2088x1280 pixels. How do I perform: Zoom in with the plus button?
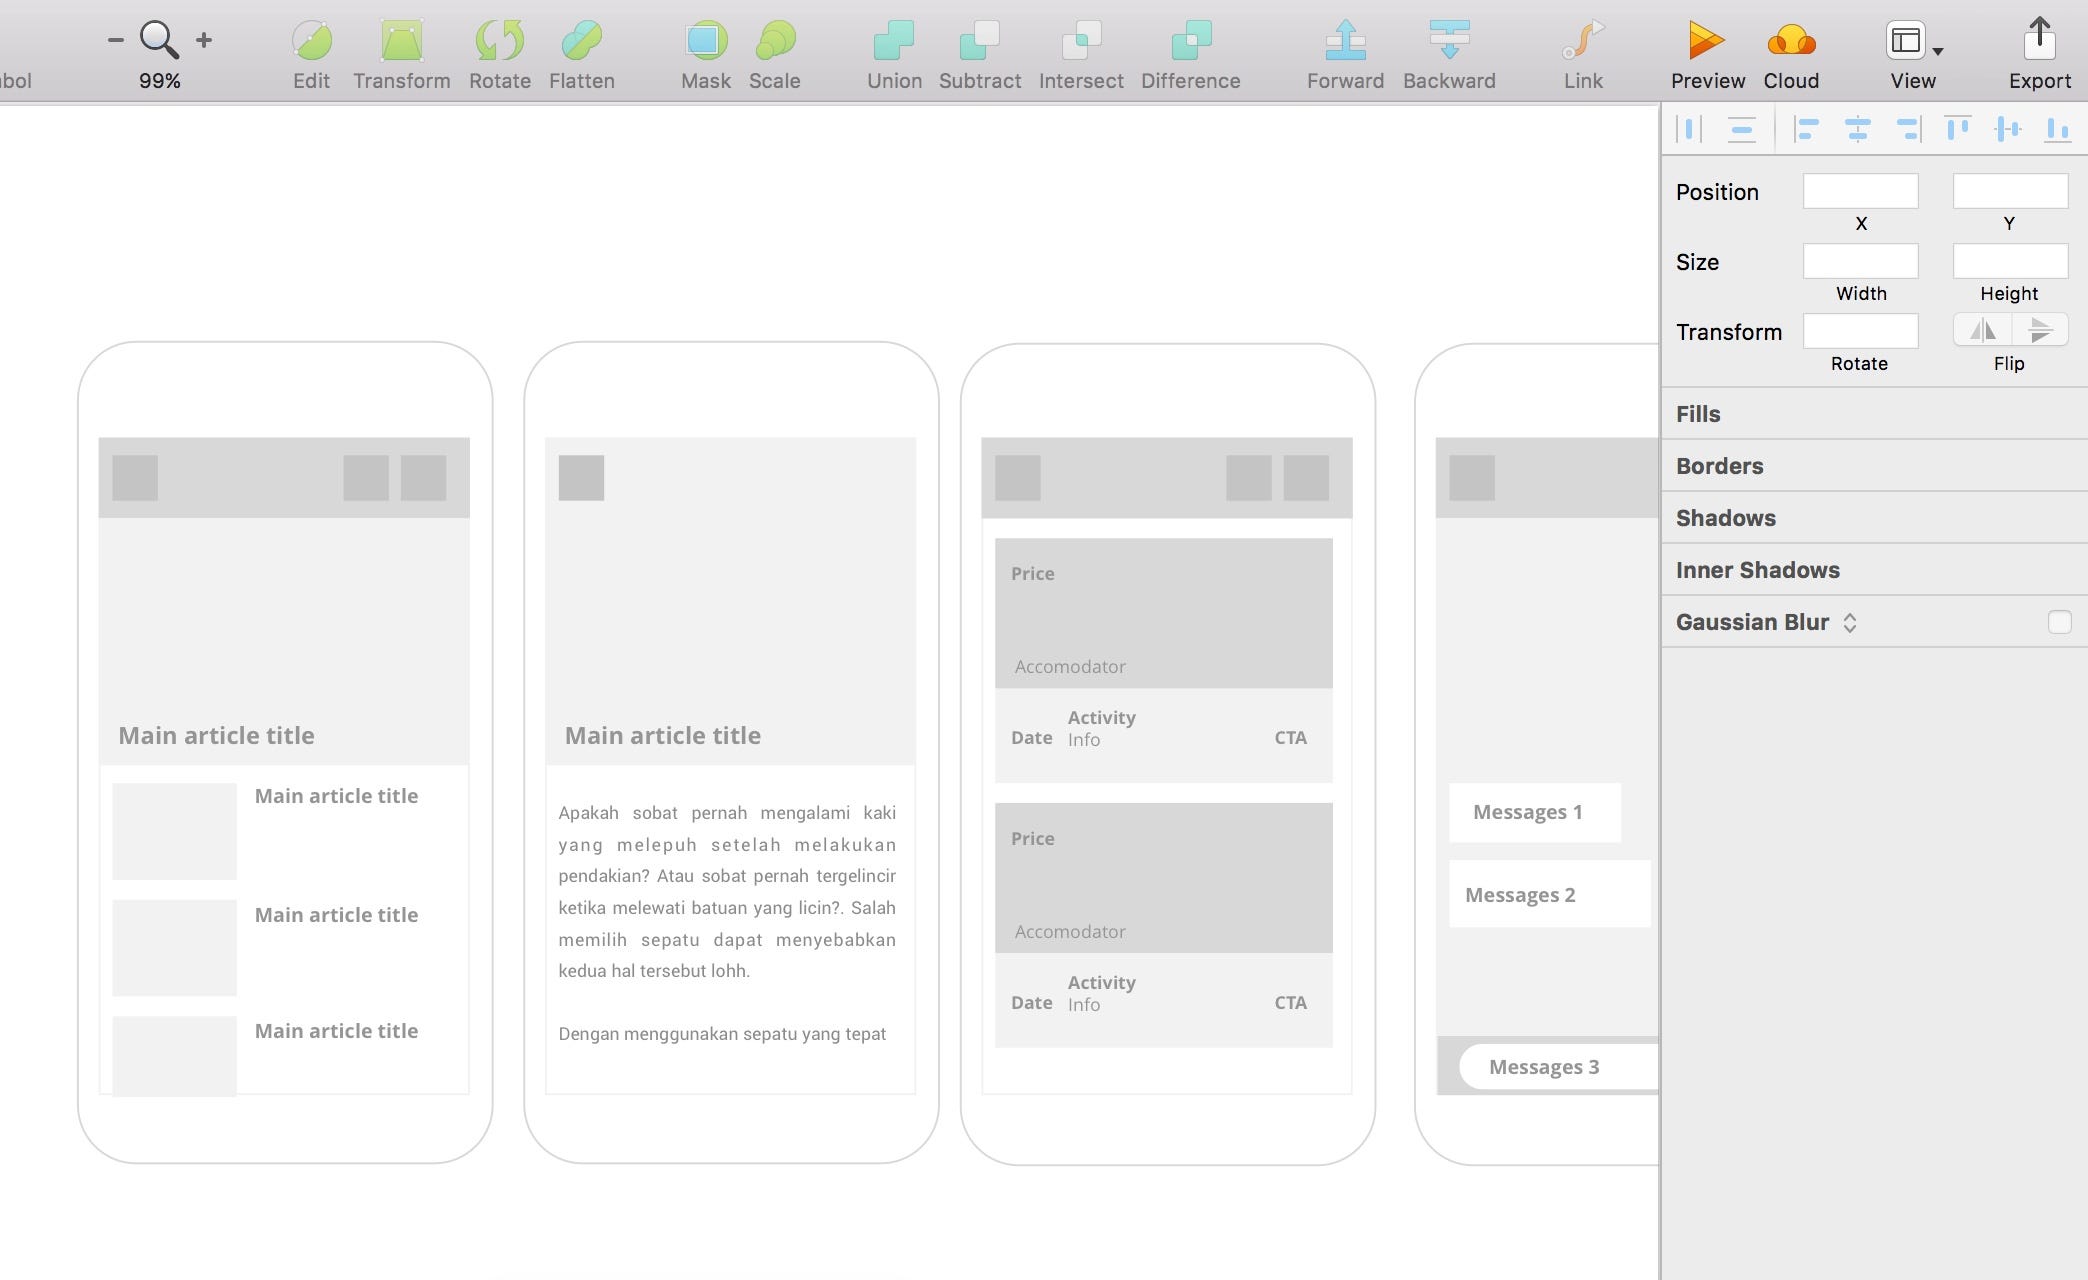coord(204,40)
